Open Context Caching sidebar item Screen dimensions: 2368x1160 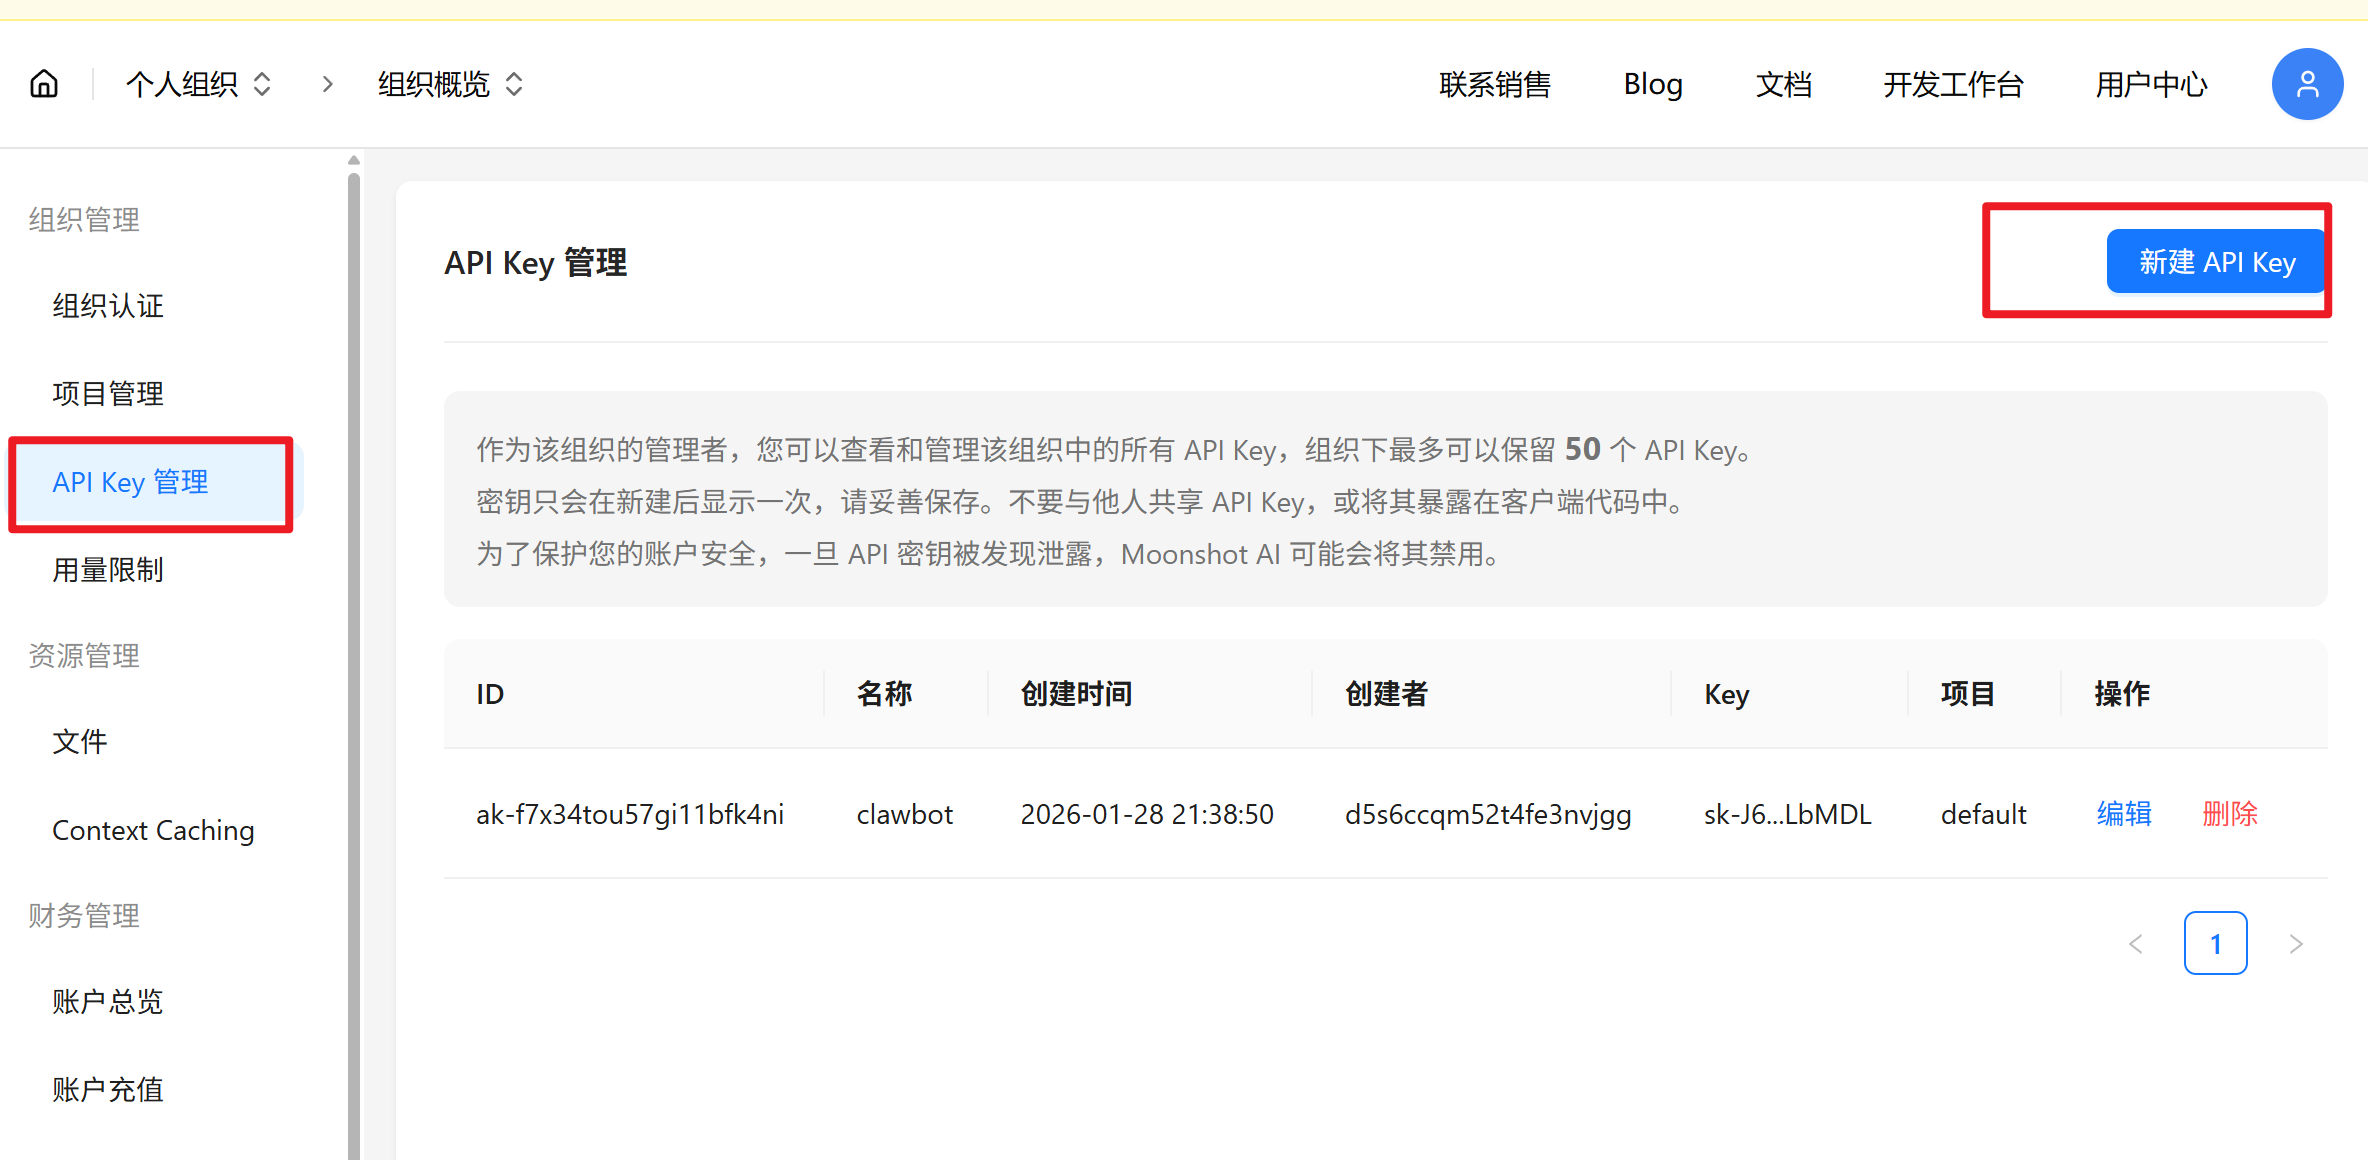coord(153,830)
